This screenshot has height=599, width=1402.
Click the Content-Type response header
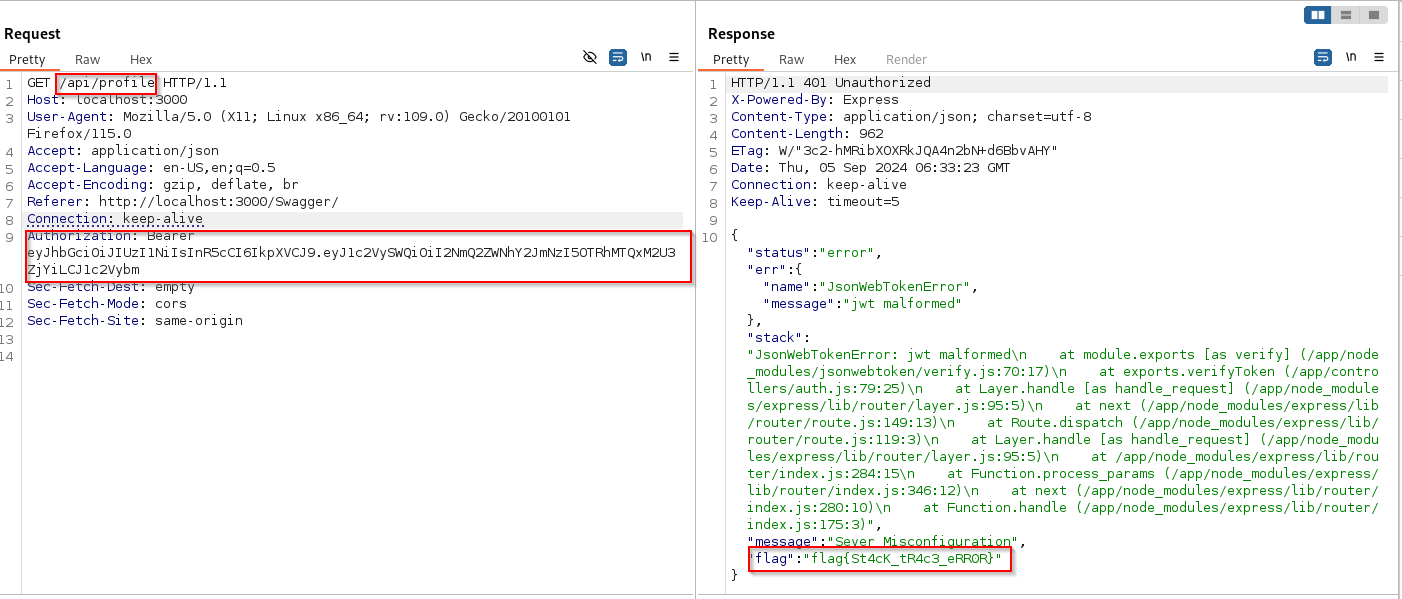(911, 117)
